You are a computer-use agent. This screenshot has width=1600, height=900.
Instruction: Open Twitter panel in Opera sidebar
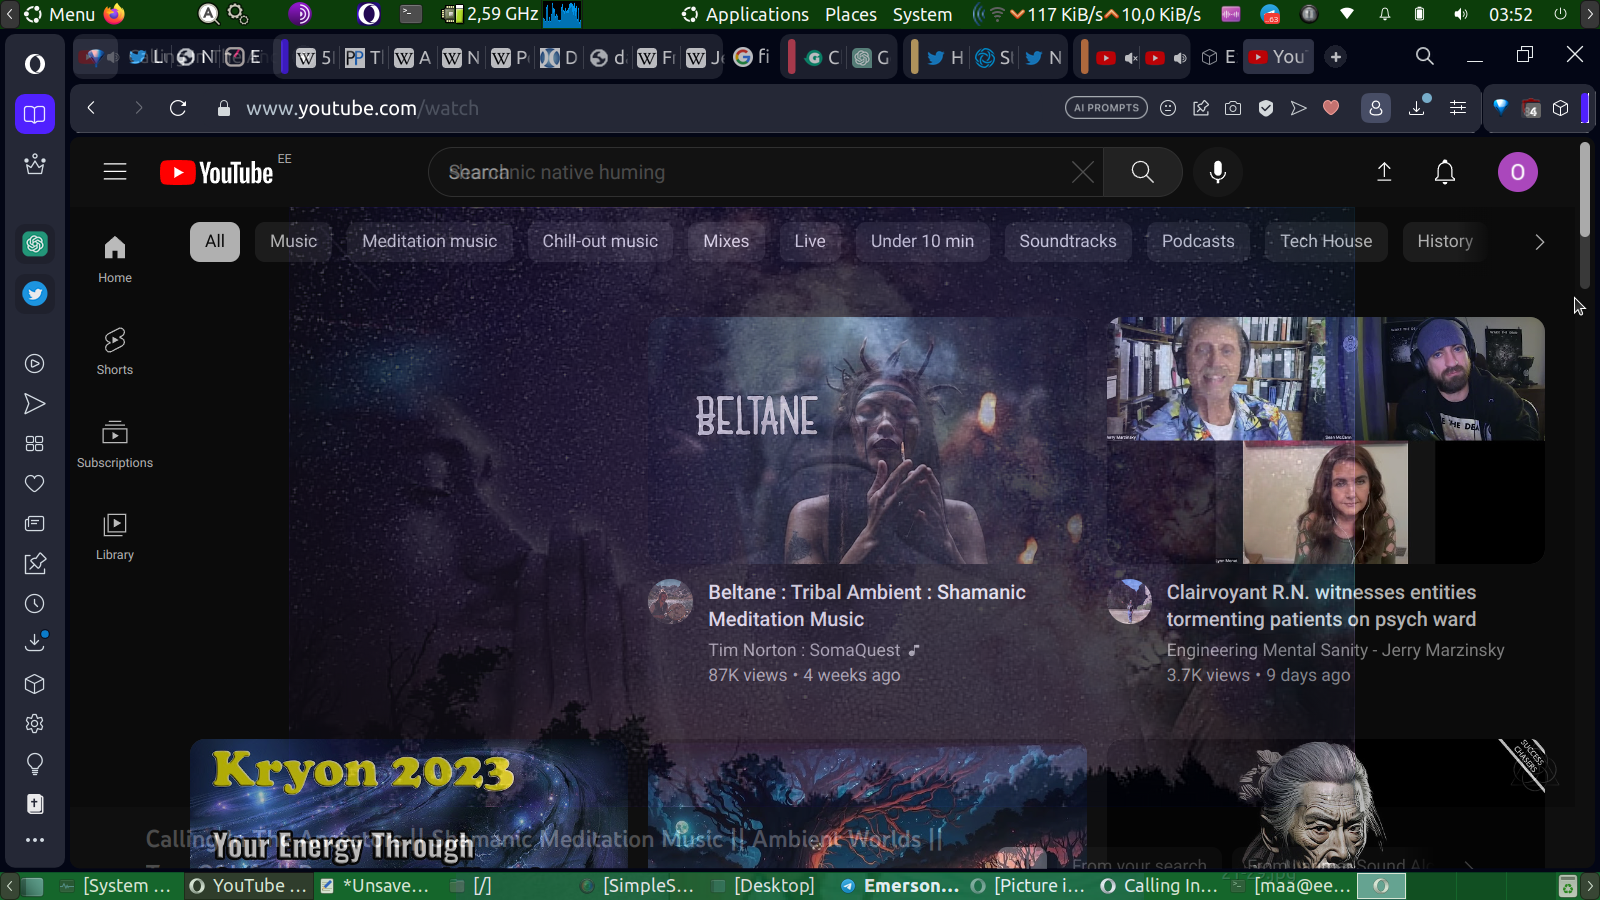pos(35,294)
